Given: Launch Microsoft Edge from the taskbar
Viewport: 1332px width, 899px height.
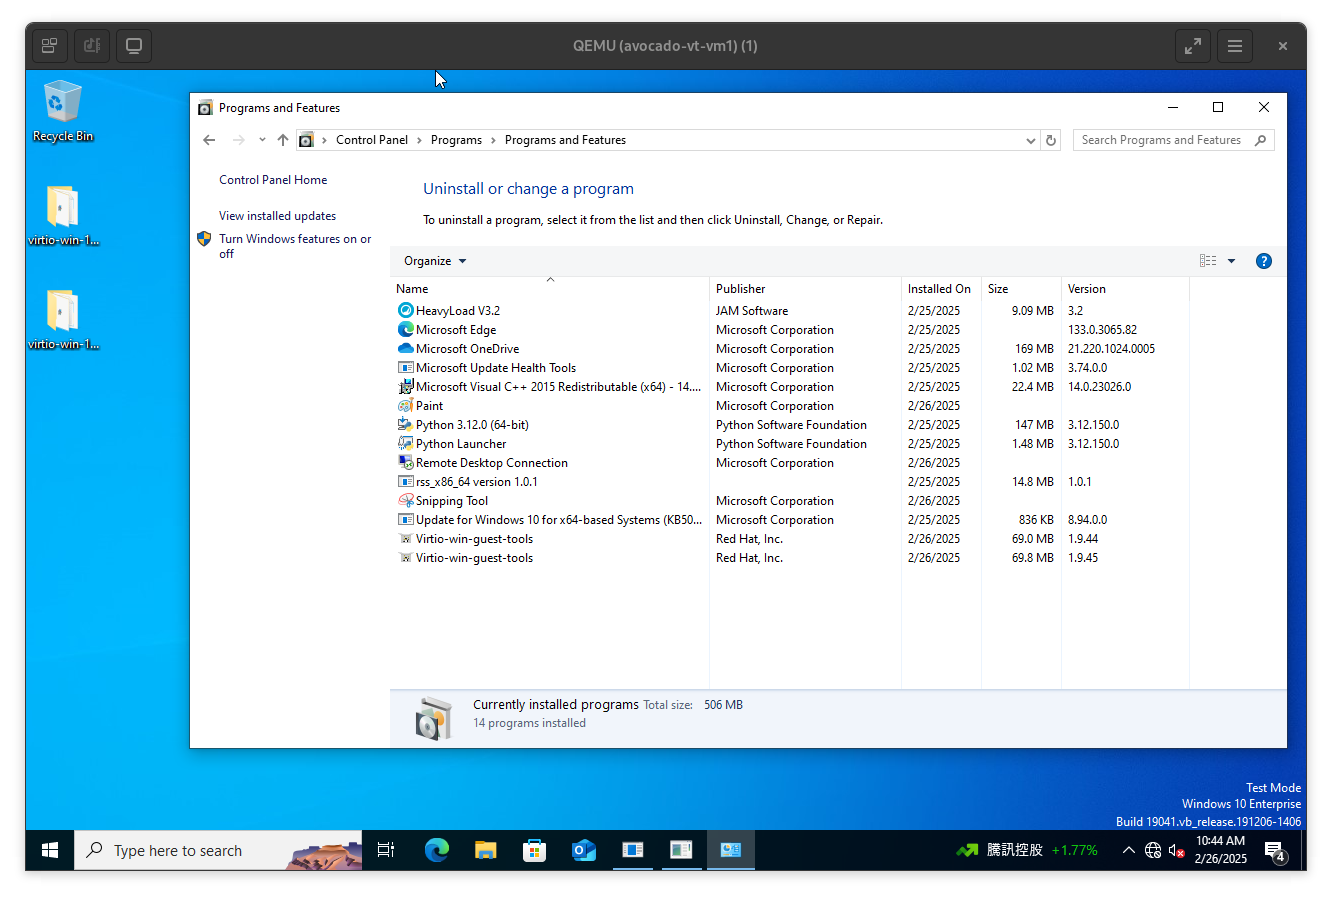Looking at the screenshot, I should coord(436,850).
